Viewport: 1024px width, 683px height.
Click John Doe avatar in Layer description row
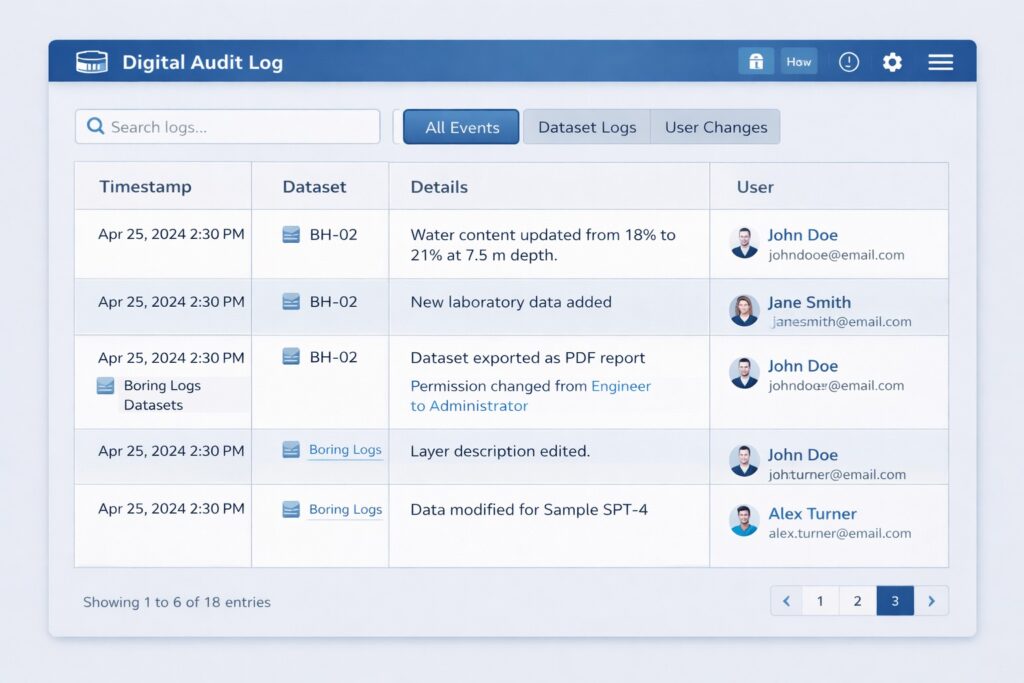(x=744, y=461)
